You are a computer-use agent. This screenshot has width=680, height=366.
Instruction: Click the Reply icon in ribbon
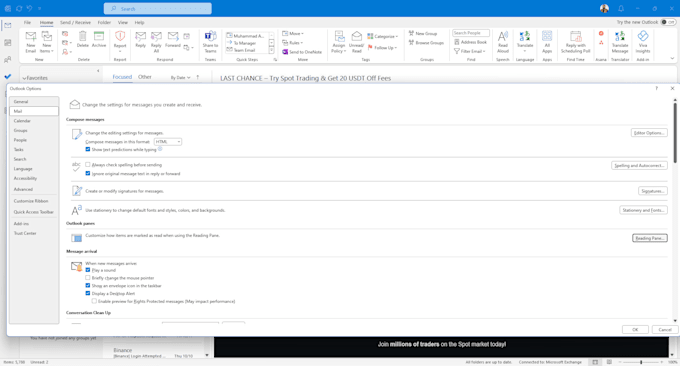pos(141,36)
